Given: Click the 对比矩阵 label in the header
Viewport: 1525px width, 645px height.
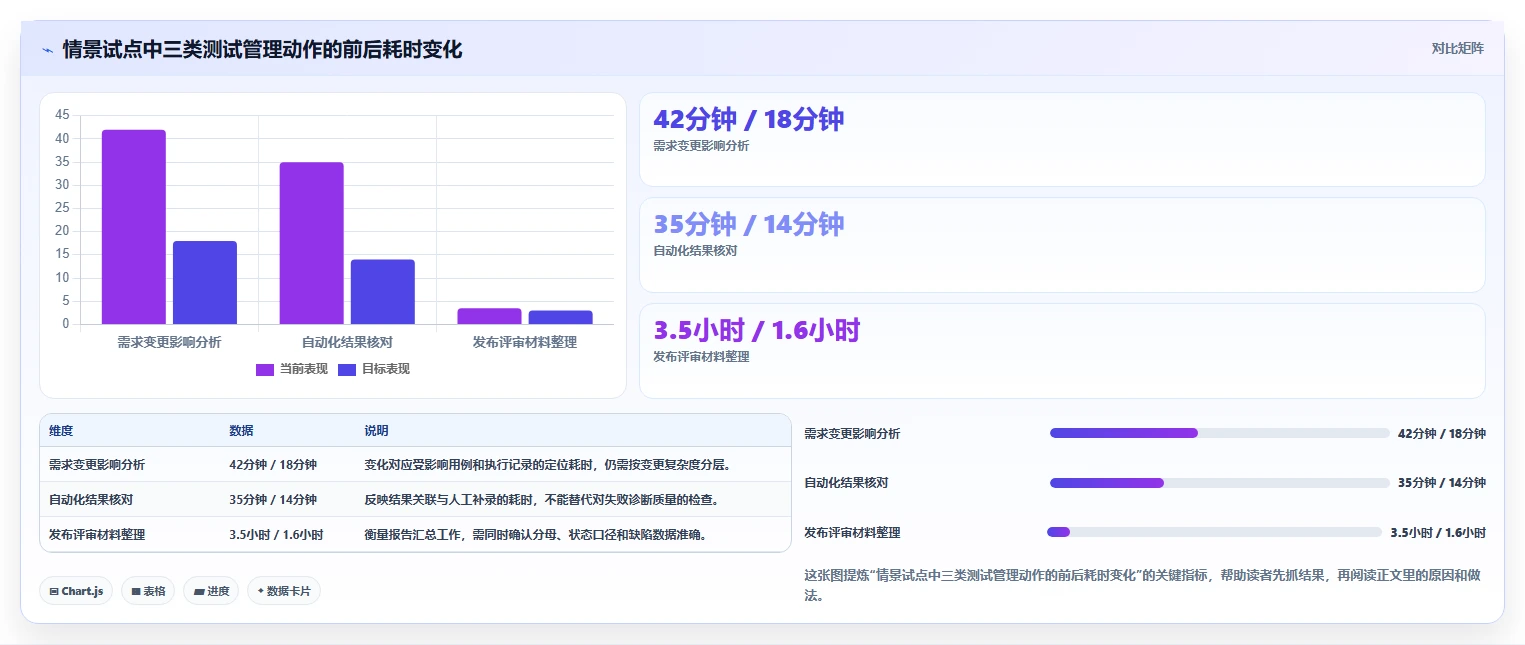Looking at the screenshot, I should pyautogui.click(x=1458, y=48).
